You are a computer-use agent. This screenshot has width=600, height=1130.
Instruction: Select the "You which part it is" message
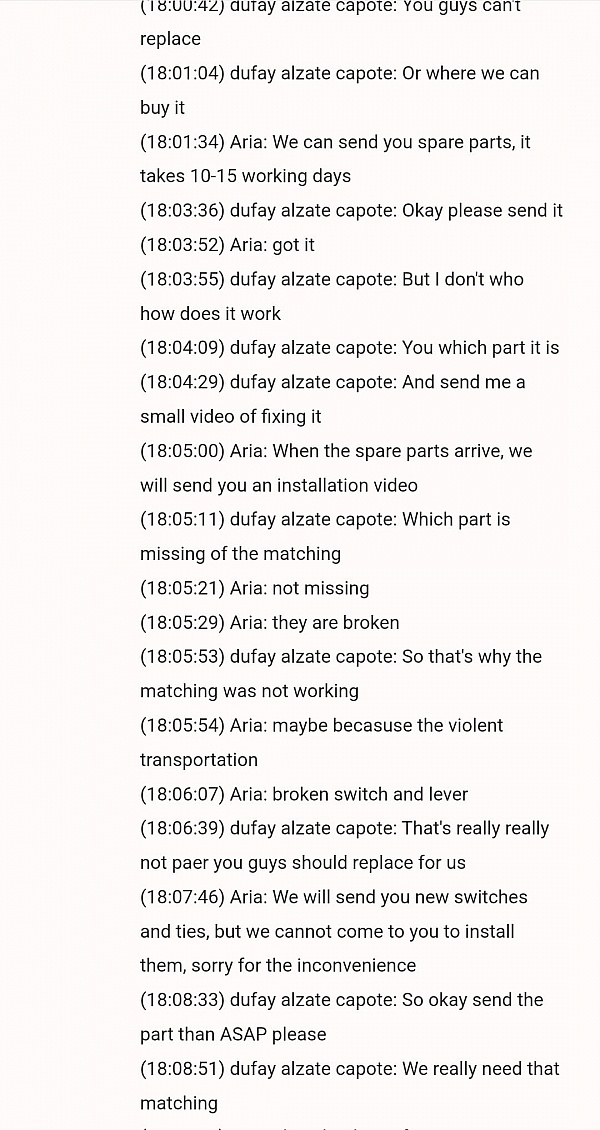[349, 348]
